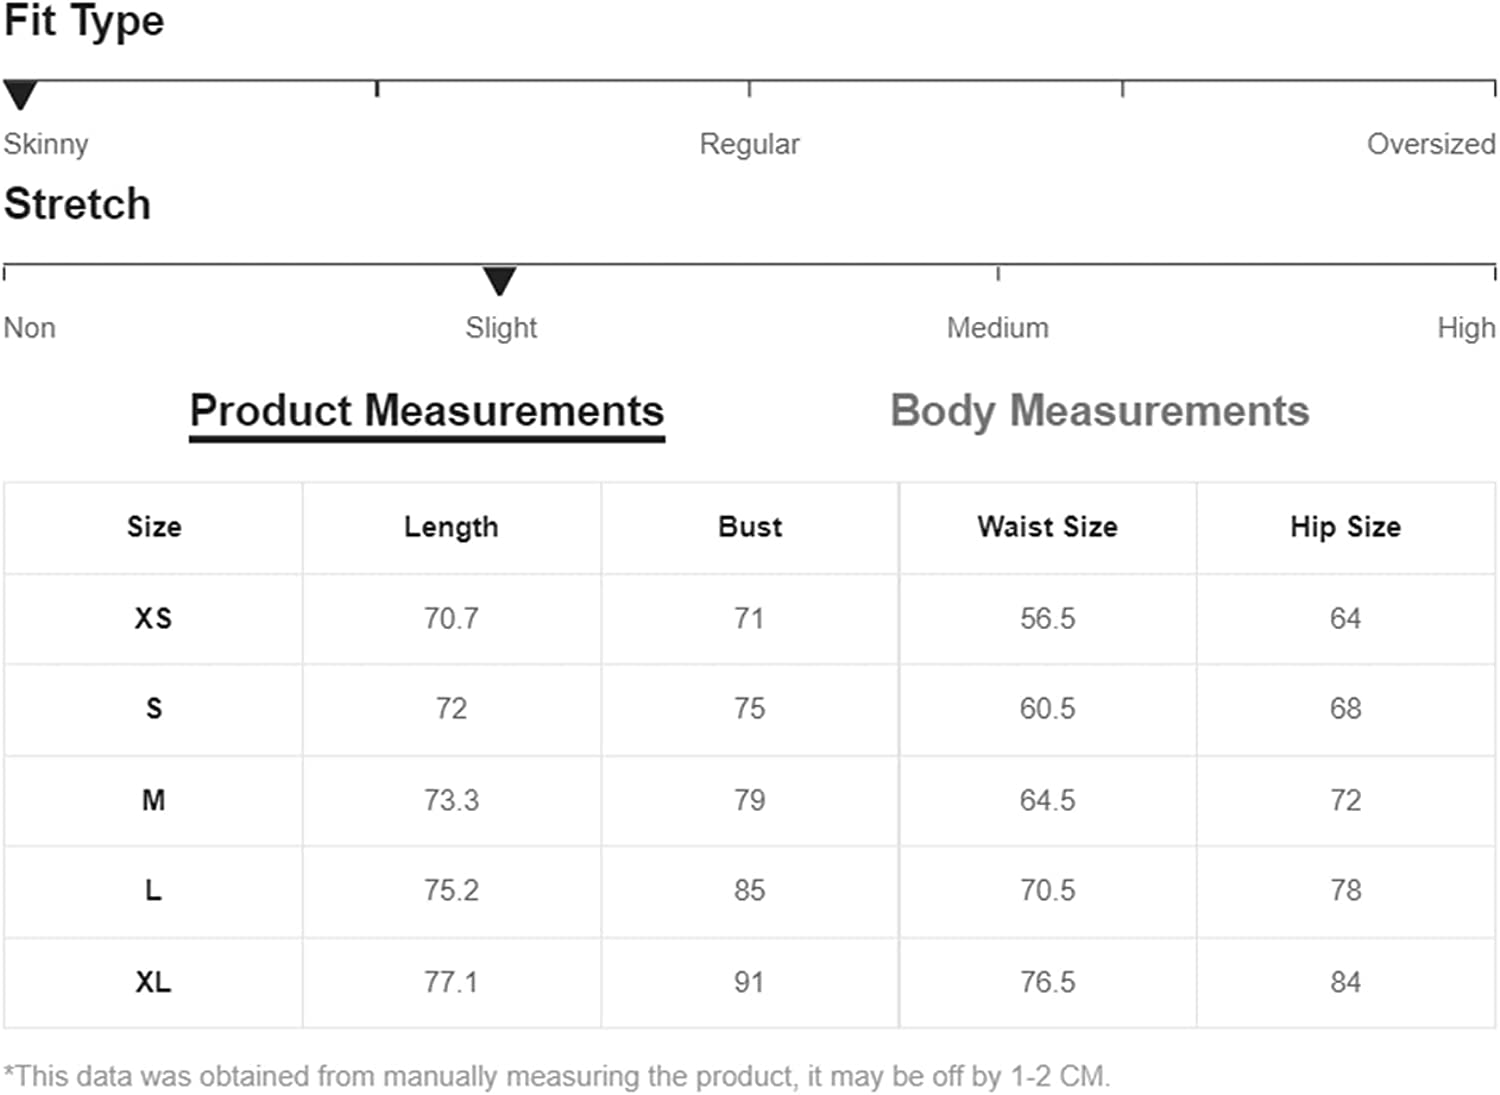This screenshot has height=1095, width=1500.
Task: Click the Waist Size column header
Action: [1047, 527]
